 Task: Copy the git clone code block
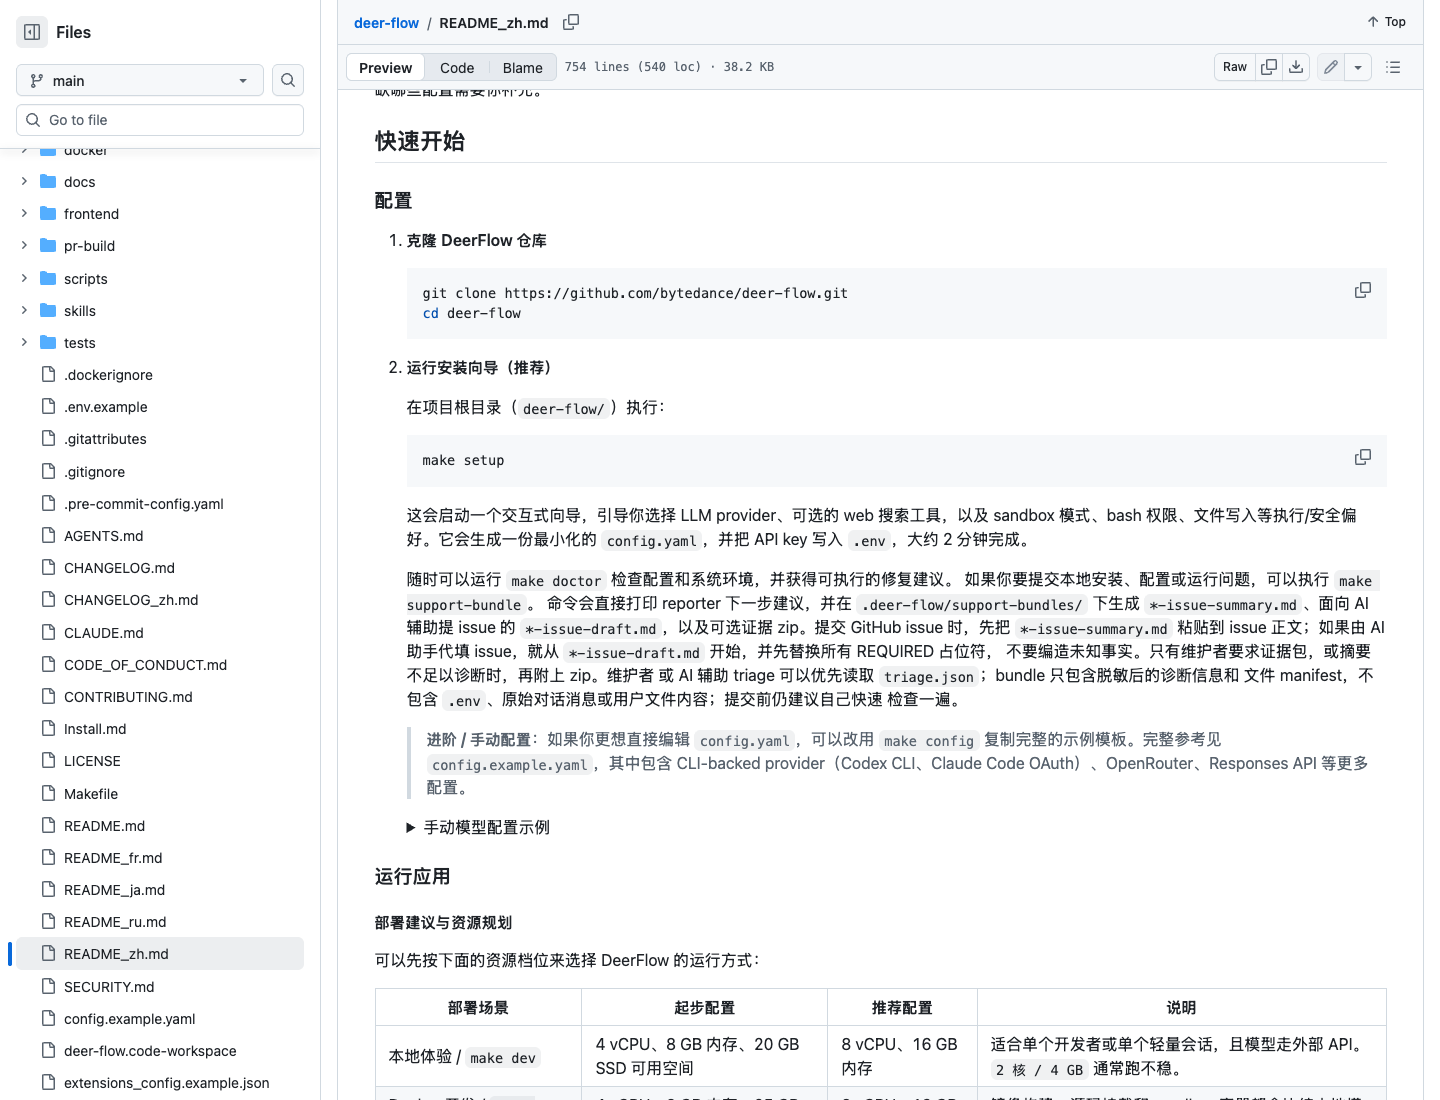pyautogui.click(x=1362, y=290)
